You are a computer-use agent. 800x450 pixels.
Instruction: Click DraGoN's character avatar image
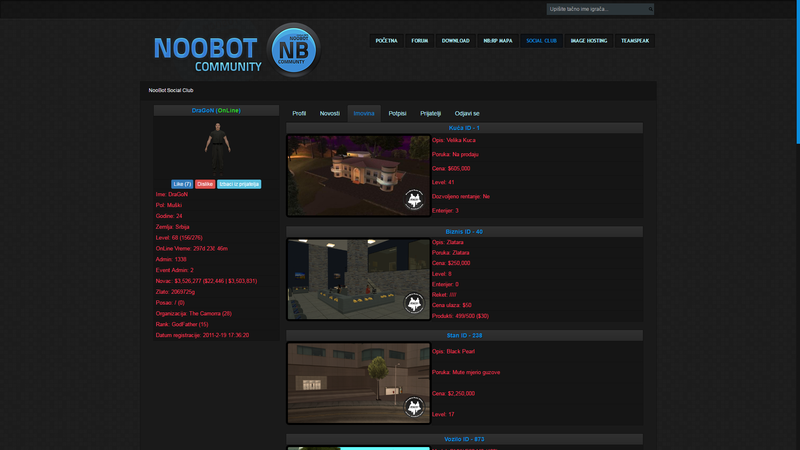point(216,148)
